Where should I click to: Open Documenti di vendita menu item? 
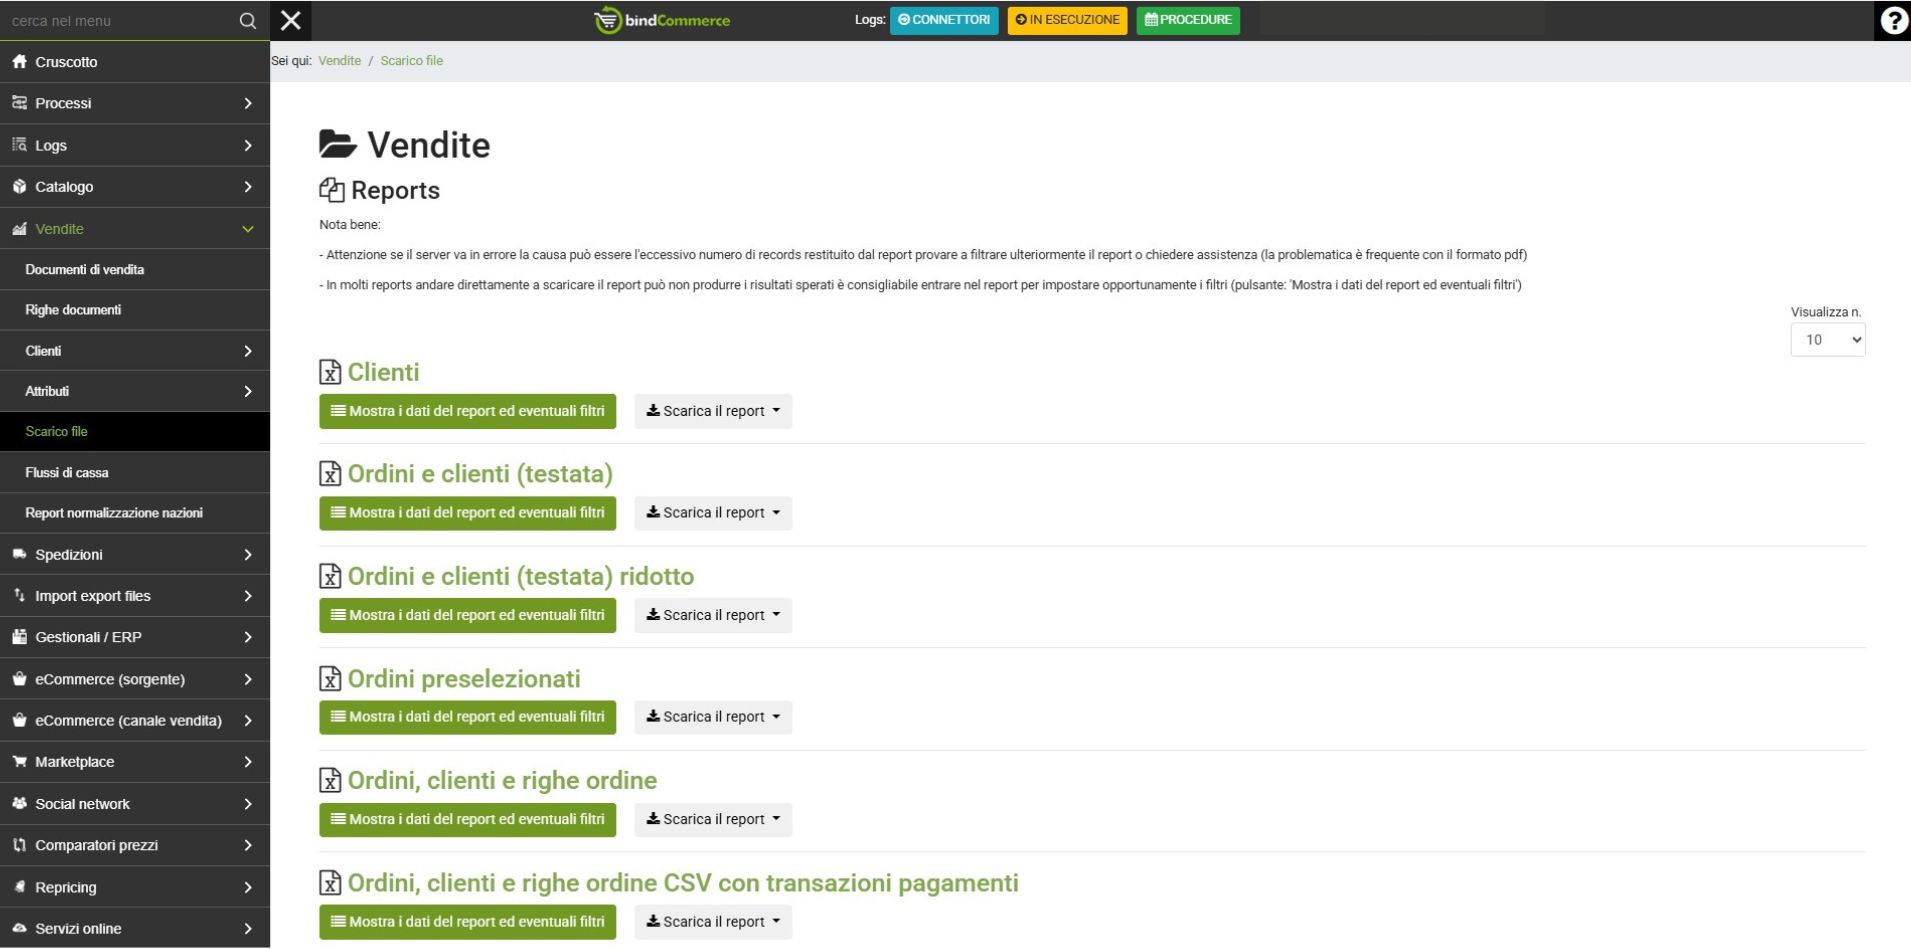click(x=85, y=270)
